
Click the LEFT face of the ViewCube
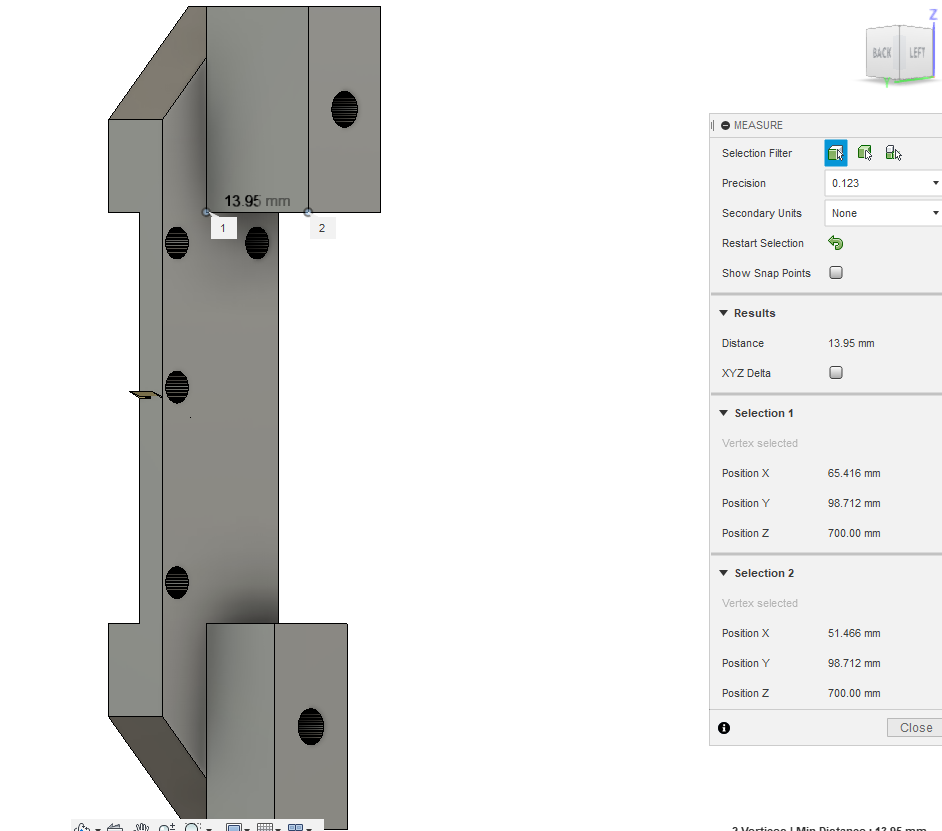[917, 53]
